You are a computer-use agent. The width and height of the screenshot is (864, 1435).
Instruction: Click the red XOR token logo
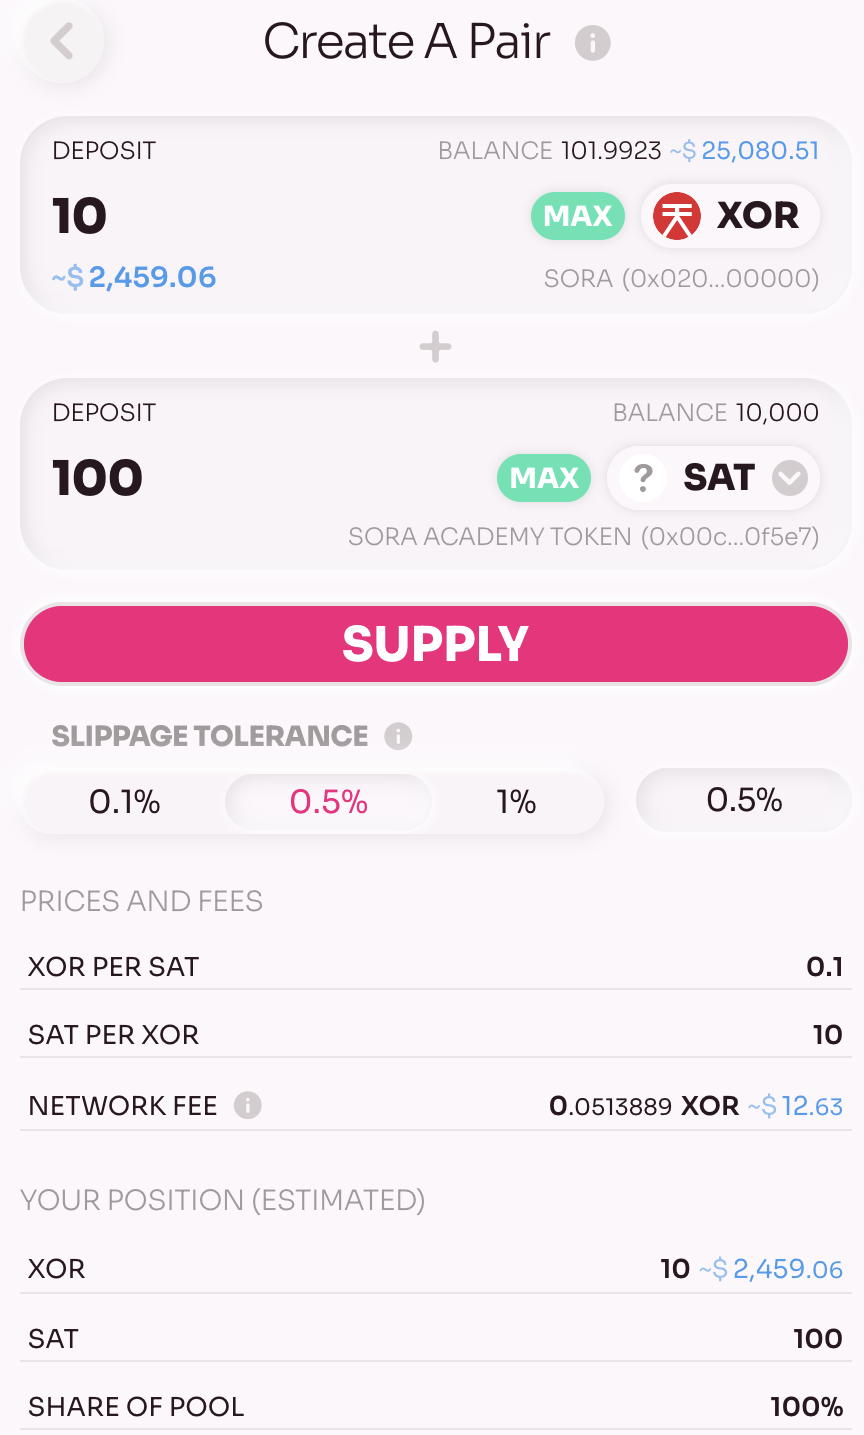[676, 216]
